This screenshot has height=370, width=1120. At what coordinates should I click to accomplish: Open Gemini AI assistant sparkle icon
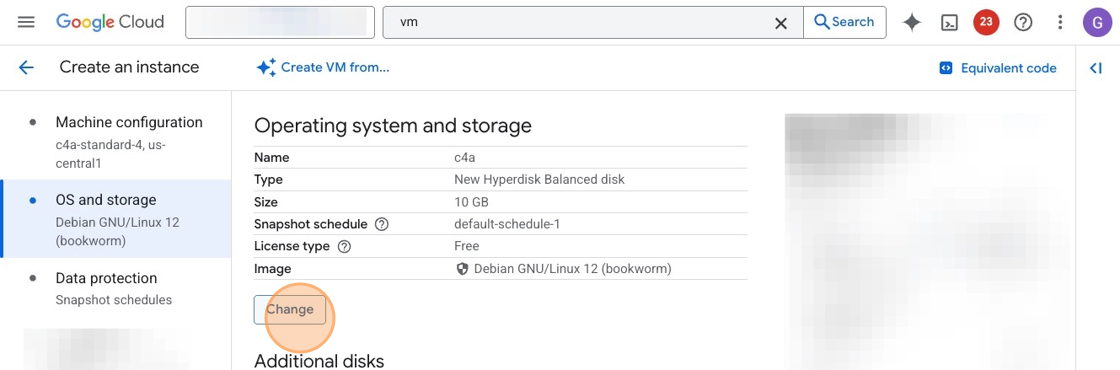tap(911, 22)
